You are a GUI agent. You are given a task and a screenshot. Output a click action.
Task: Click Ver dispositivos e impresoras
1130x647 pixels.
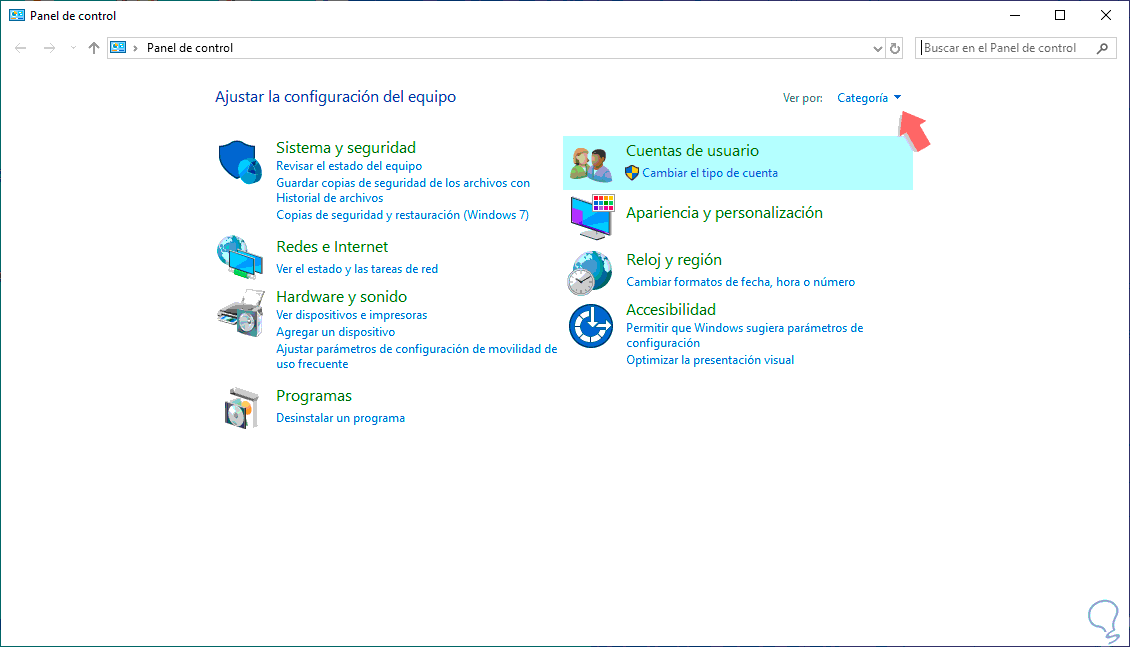[352, 315]
